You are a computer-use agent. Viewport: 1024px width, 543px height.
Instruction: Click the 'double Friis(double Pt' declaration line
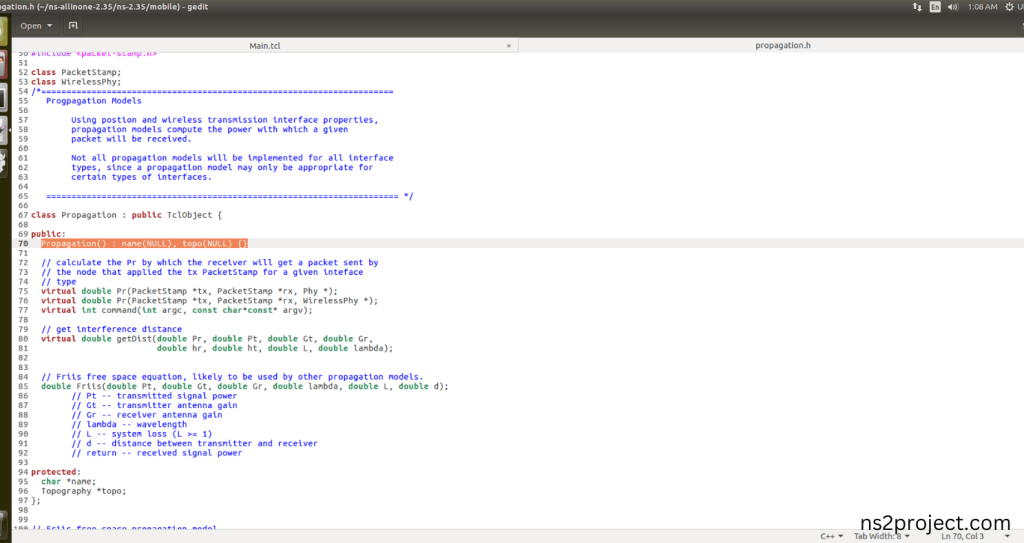point(245,386)
